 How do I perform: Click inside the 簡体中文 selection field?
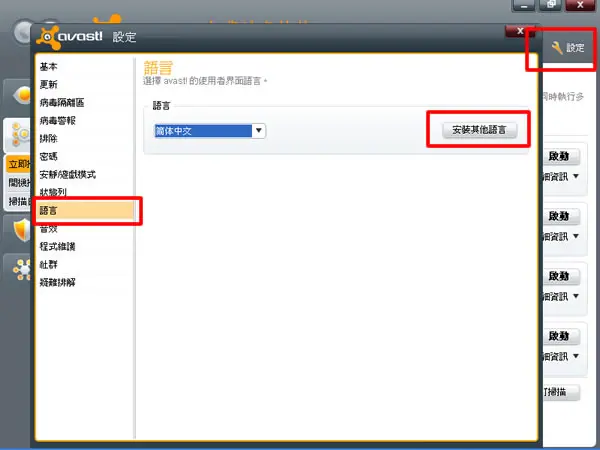203,131
